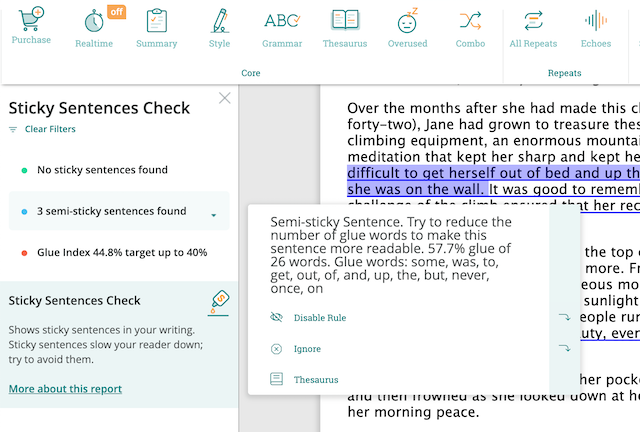
Task: Click the sticky glue bottle icon
Action: coord(219,303)
